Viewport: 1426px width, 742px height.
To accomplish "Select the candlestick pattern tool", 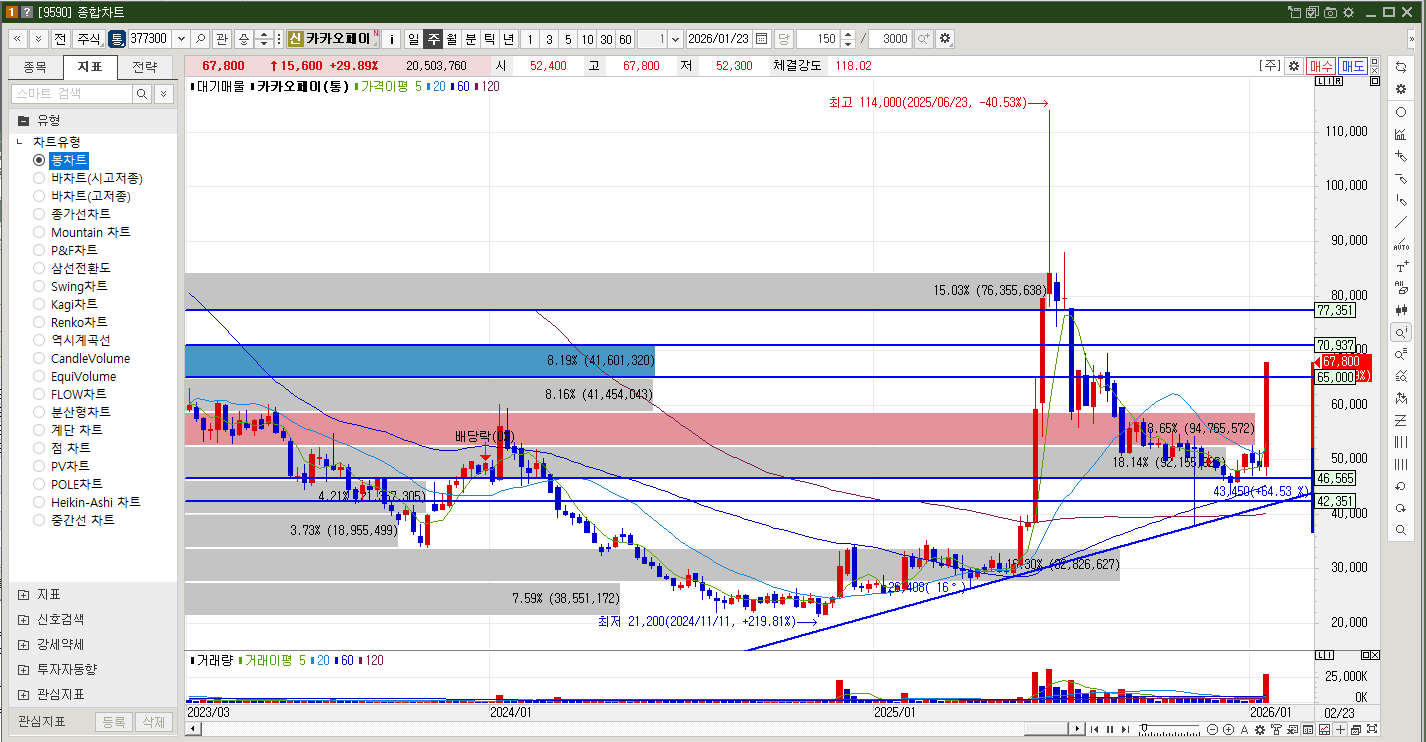I will [x=1400, y=310].
